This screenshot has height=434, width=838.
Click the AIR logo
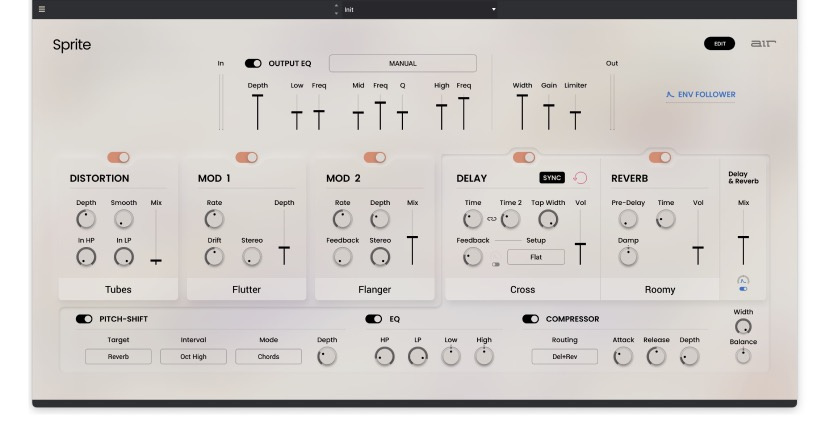(x=763, y=43)
